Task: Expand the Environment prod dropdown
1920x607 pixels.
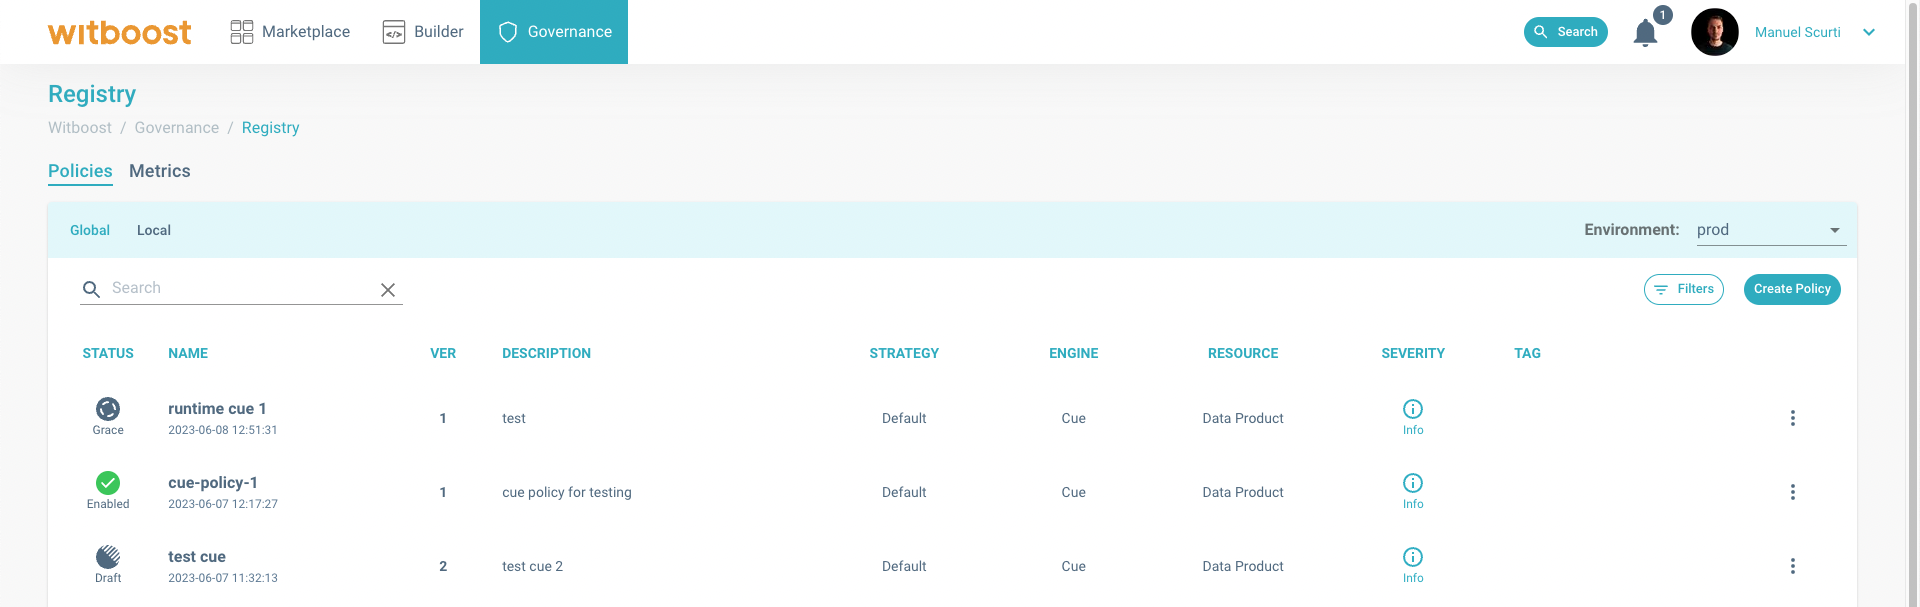Action: (1770, 230)
